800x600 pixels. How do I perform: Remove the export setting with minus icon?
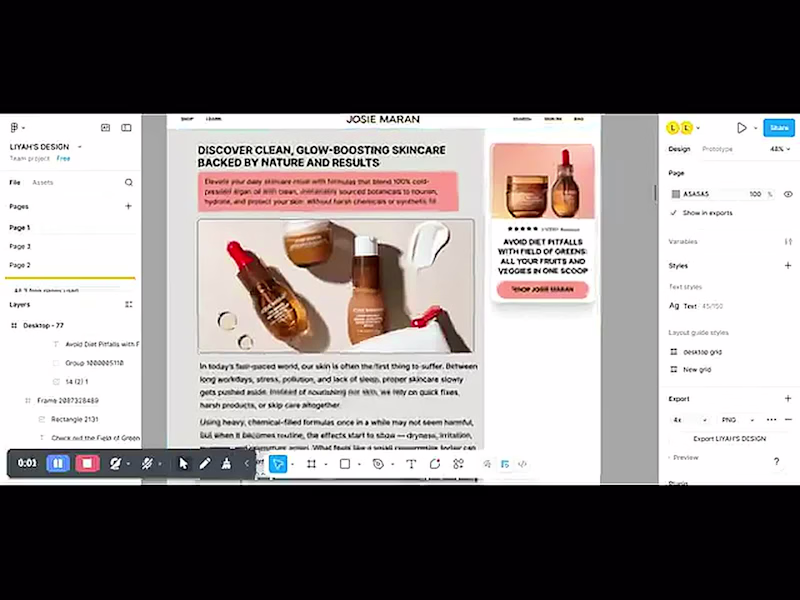click(x=788, y=420)
